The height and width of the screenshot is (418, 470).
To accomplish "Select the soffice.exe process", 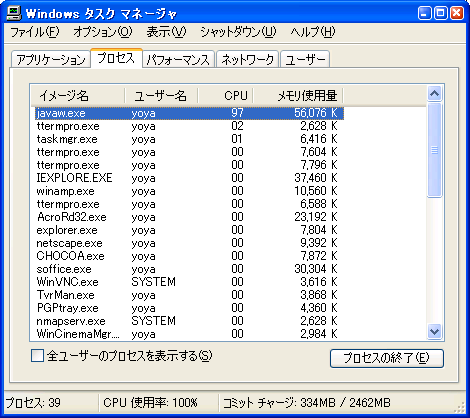I will [x=189, y=269].
